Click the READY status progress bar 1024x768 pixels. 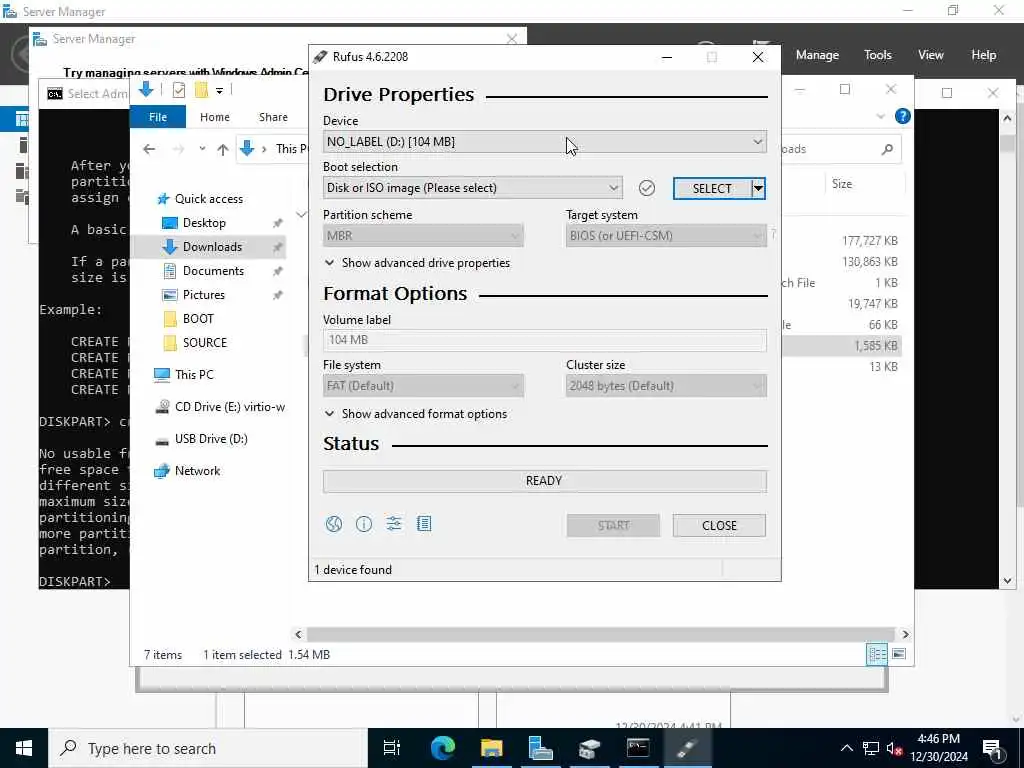click(545, 481)
